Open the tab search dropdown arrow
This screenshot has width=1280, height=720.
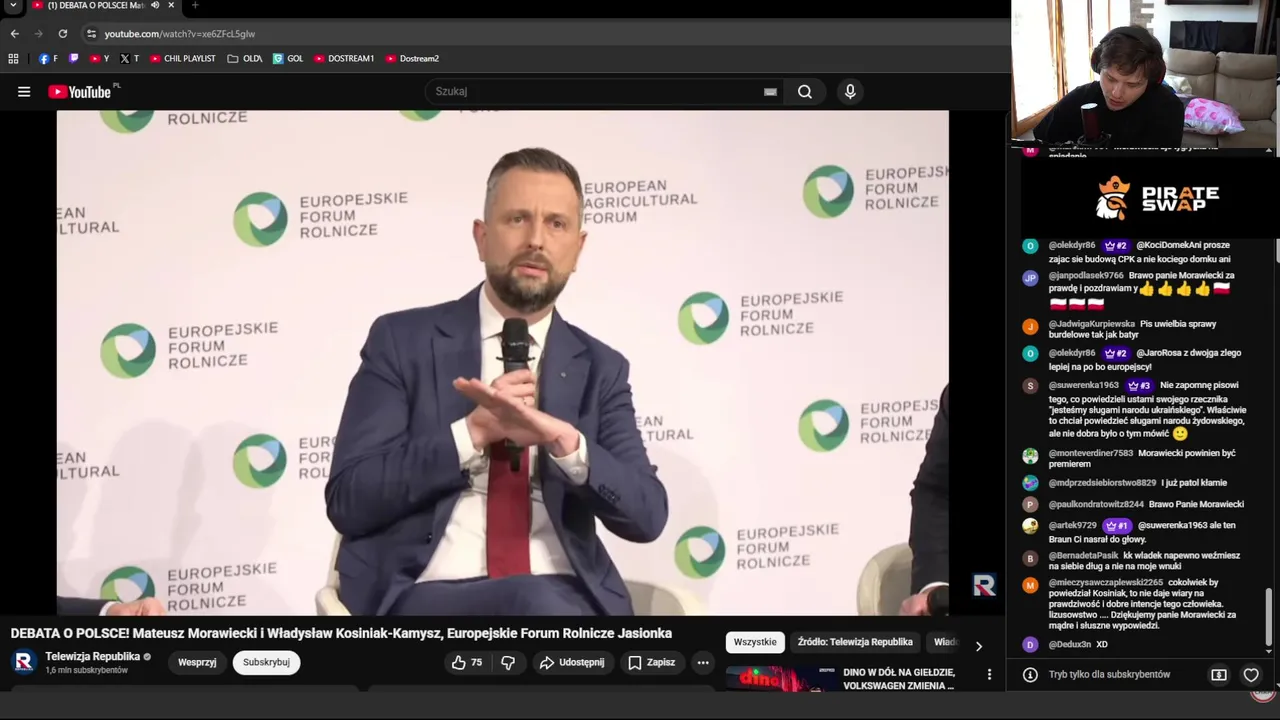tap(13, 6)
